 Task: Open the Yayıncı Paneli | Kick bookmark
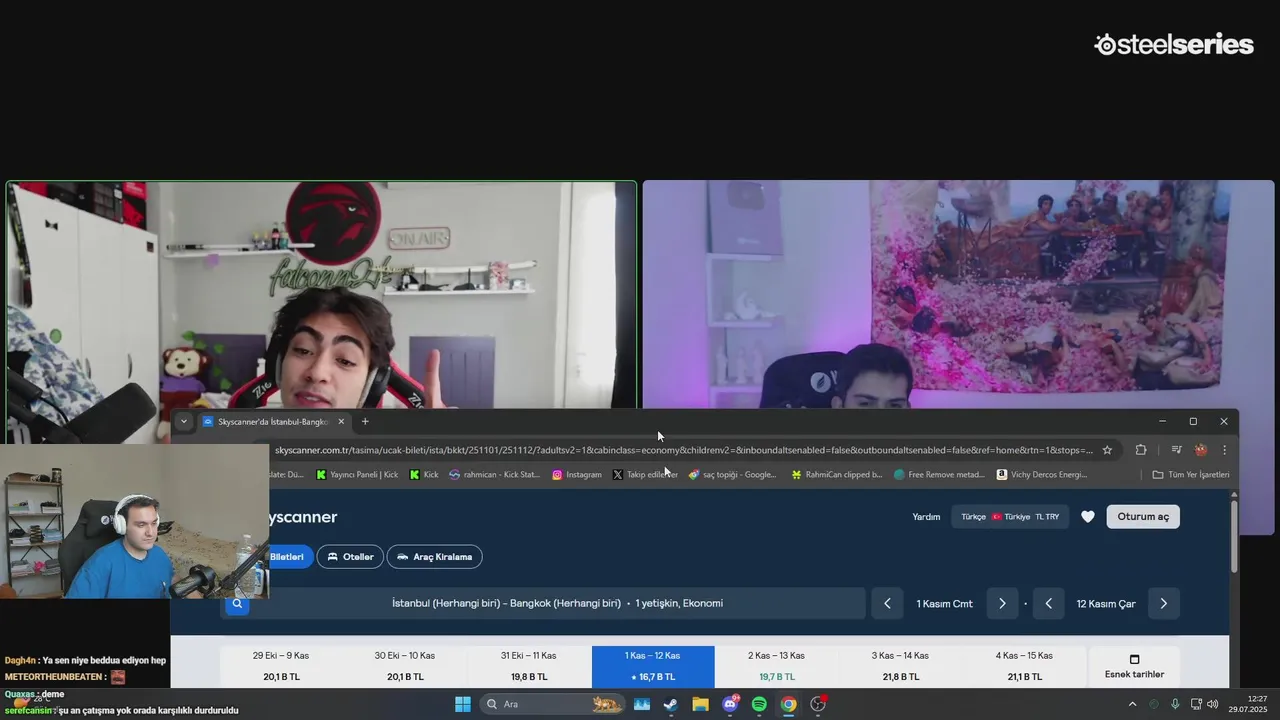(x=357, y=475)
